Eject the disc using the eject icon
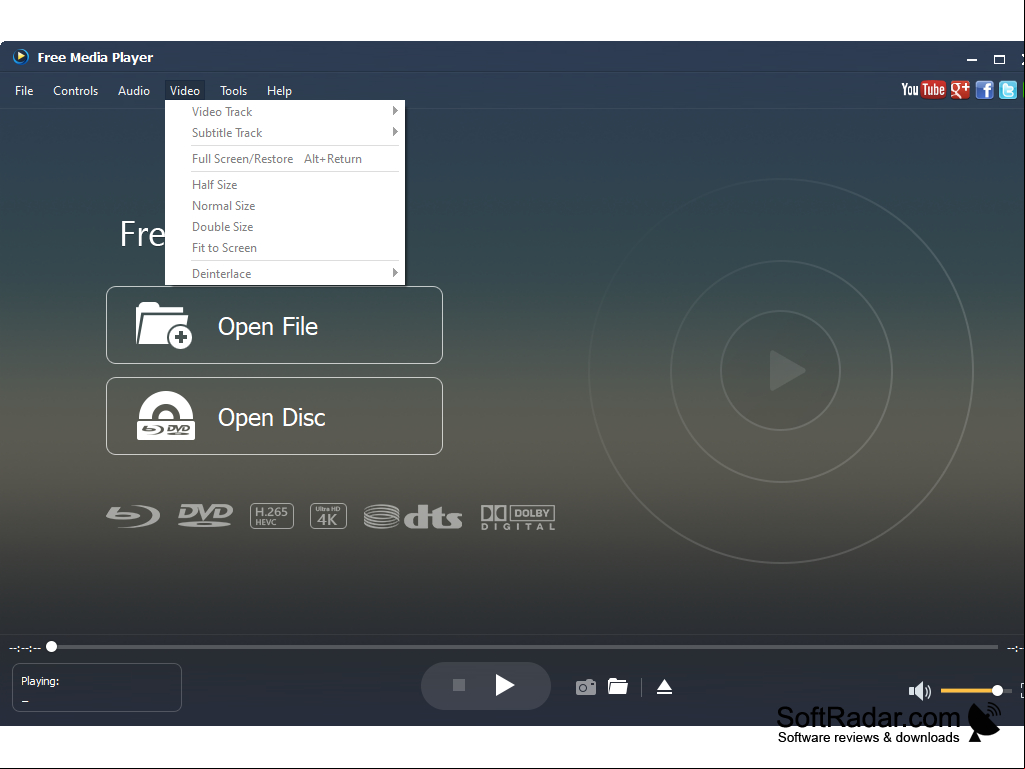 coord(664,687)
